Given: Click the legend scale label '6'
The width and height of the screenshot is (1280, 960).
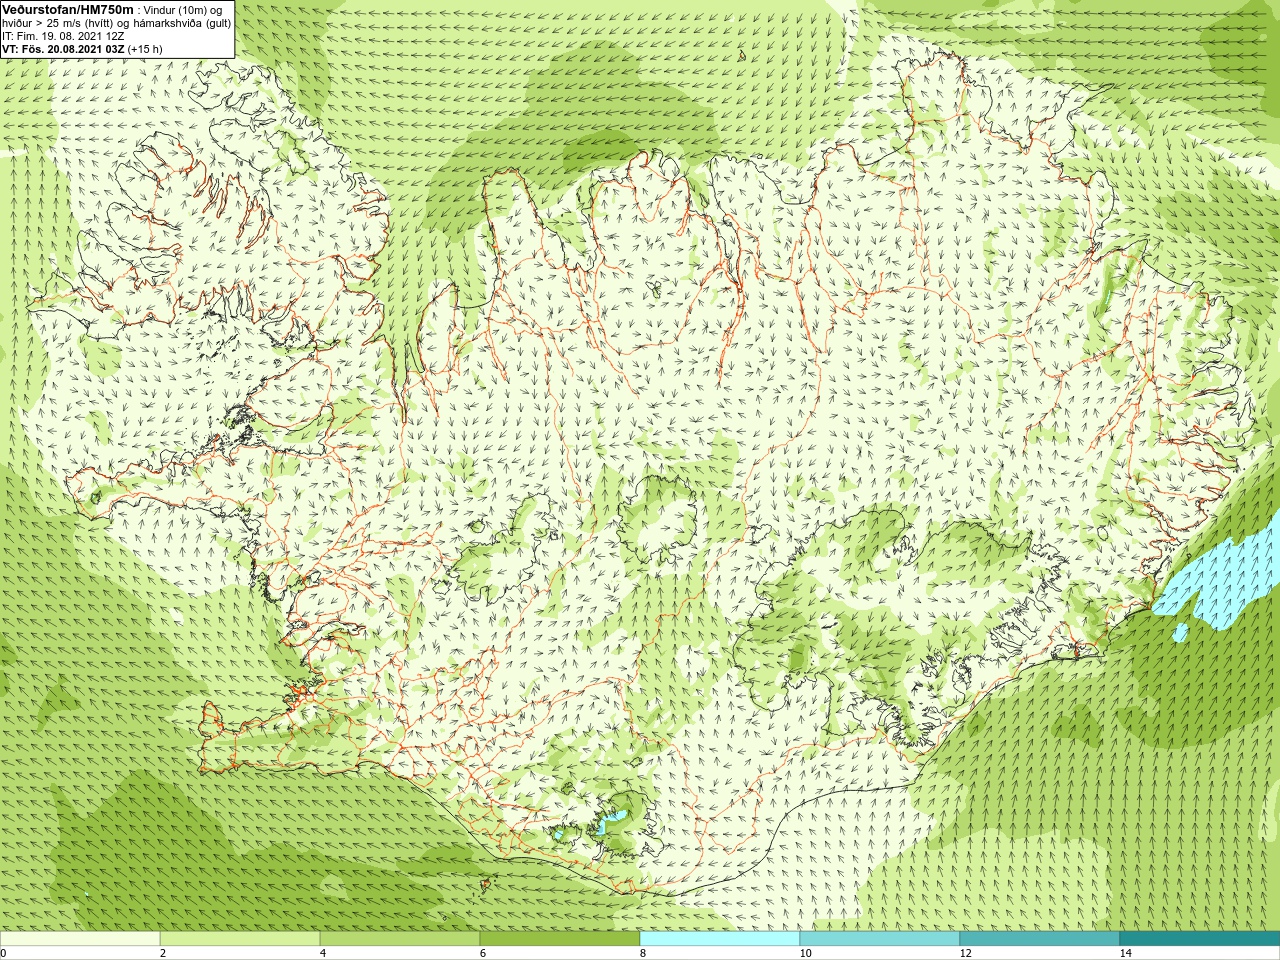Looking at the screenshot, I should point(482,953).
